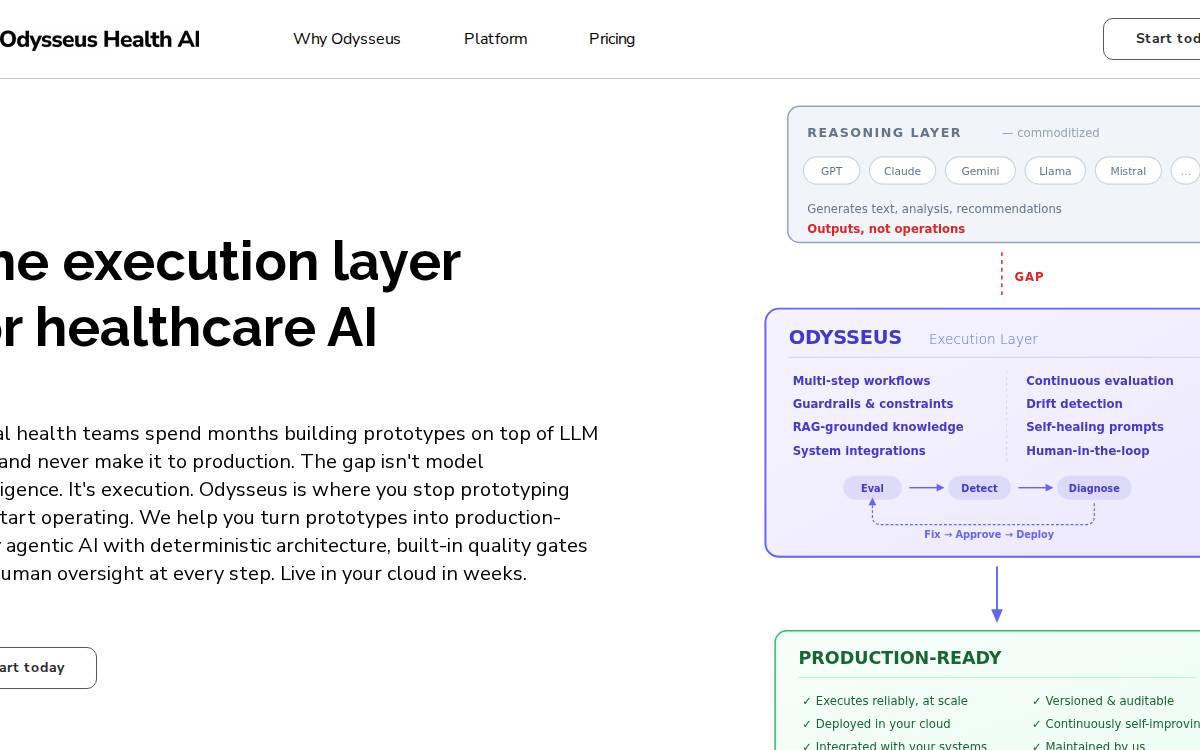Click the Diagnose step pill
The height and width of the screenshot is (750, 1200).
1094,488
